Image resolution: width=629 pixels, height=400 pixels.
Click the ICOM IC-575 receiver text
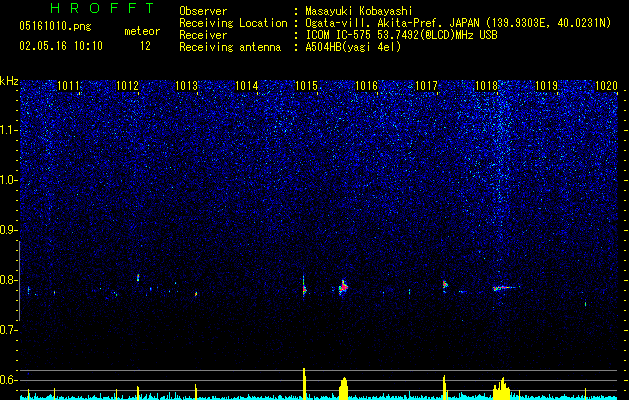point(401,35)
